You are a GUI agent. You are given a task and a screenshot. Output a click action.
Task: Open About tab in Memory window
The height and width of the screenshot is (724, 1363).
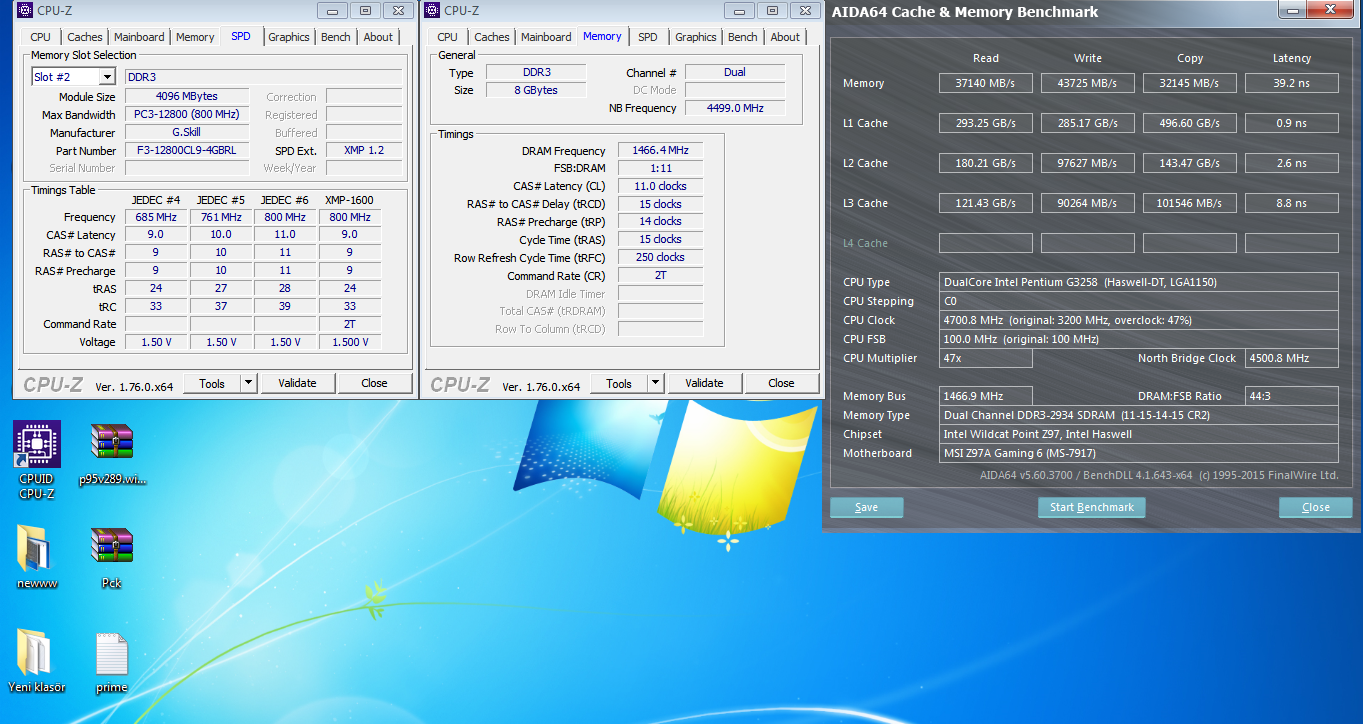[x=785, y=37]
